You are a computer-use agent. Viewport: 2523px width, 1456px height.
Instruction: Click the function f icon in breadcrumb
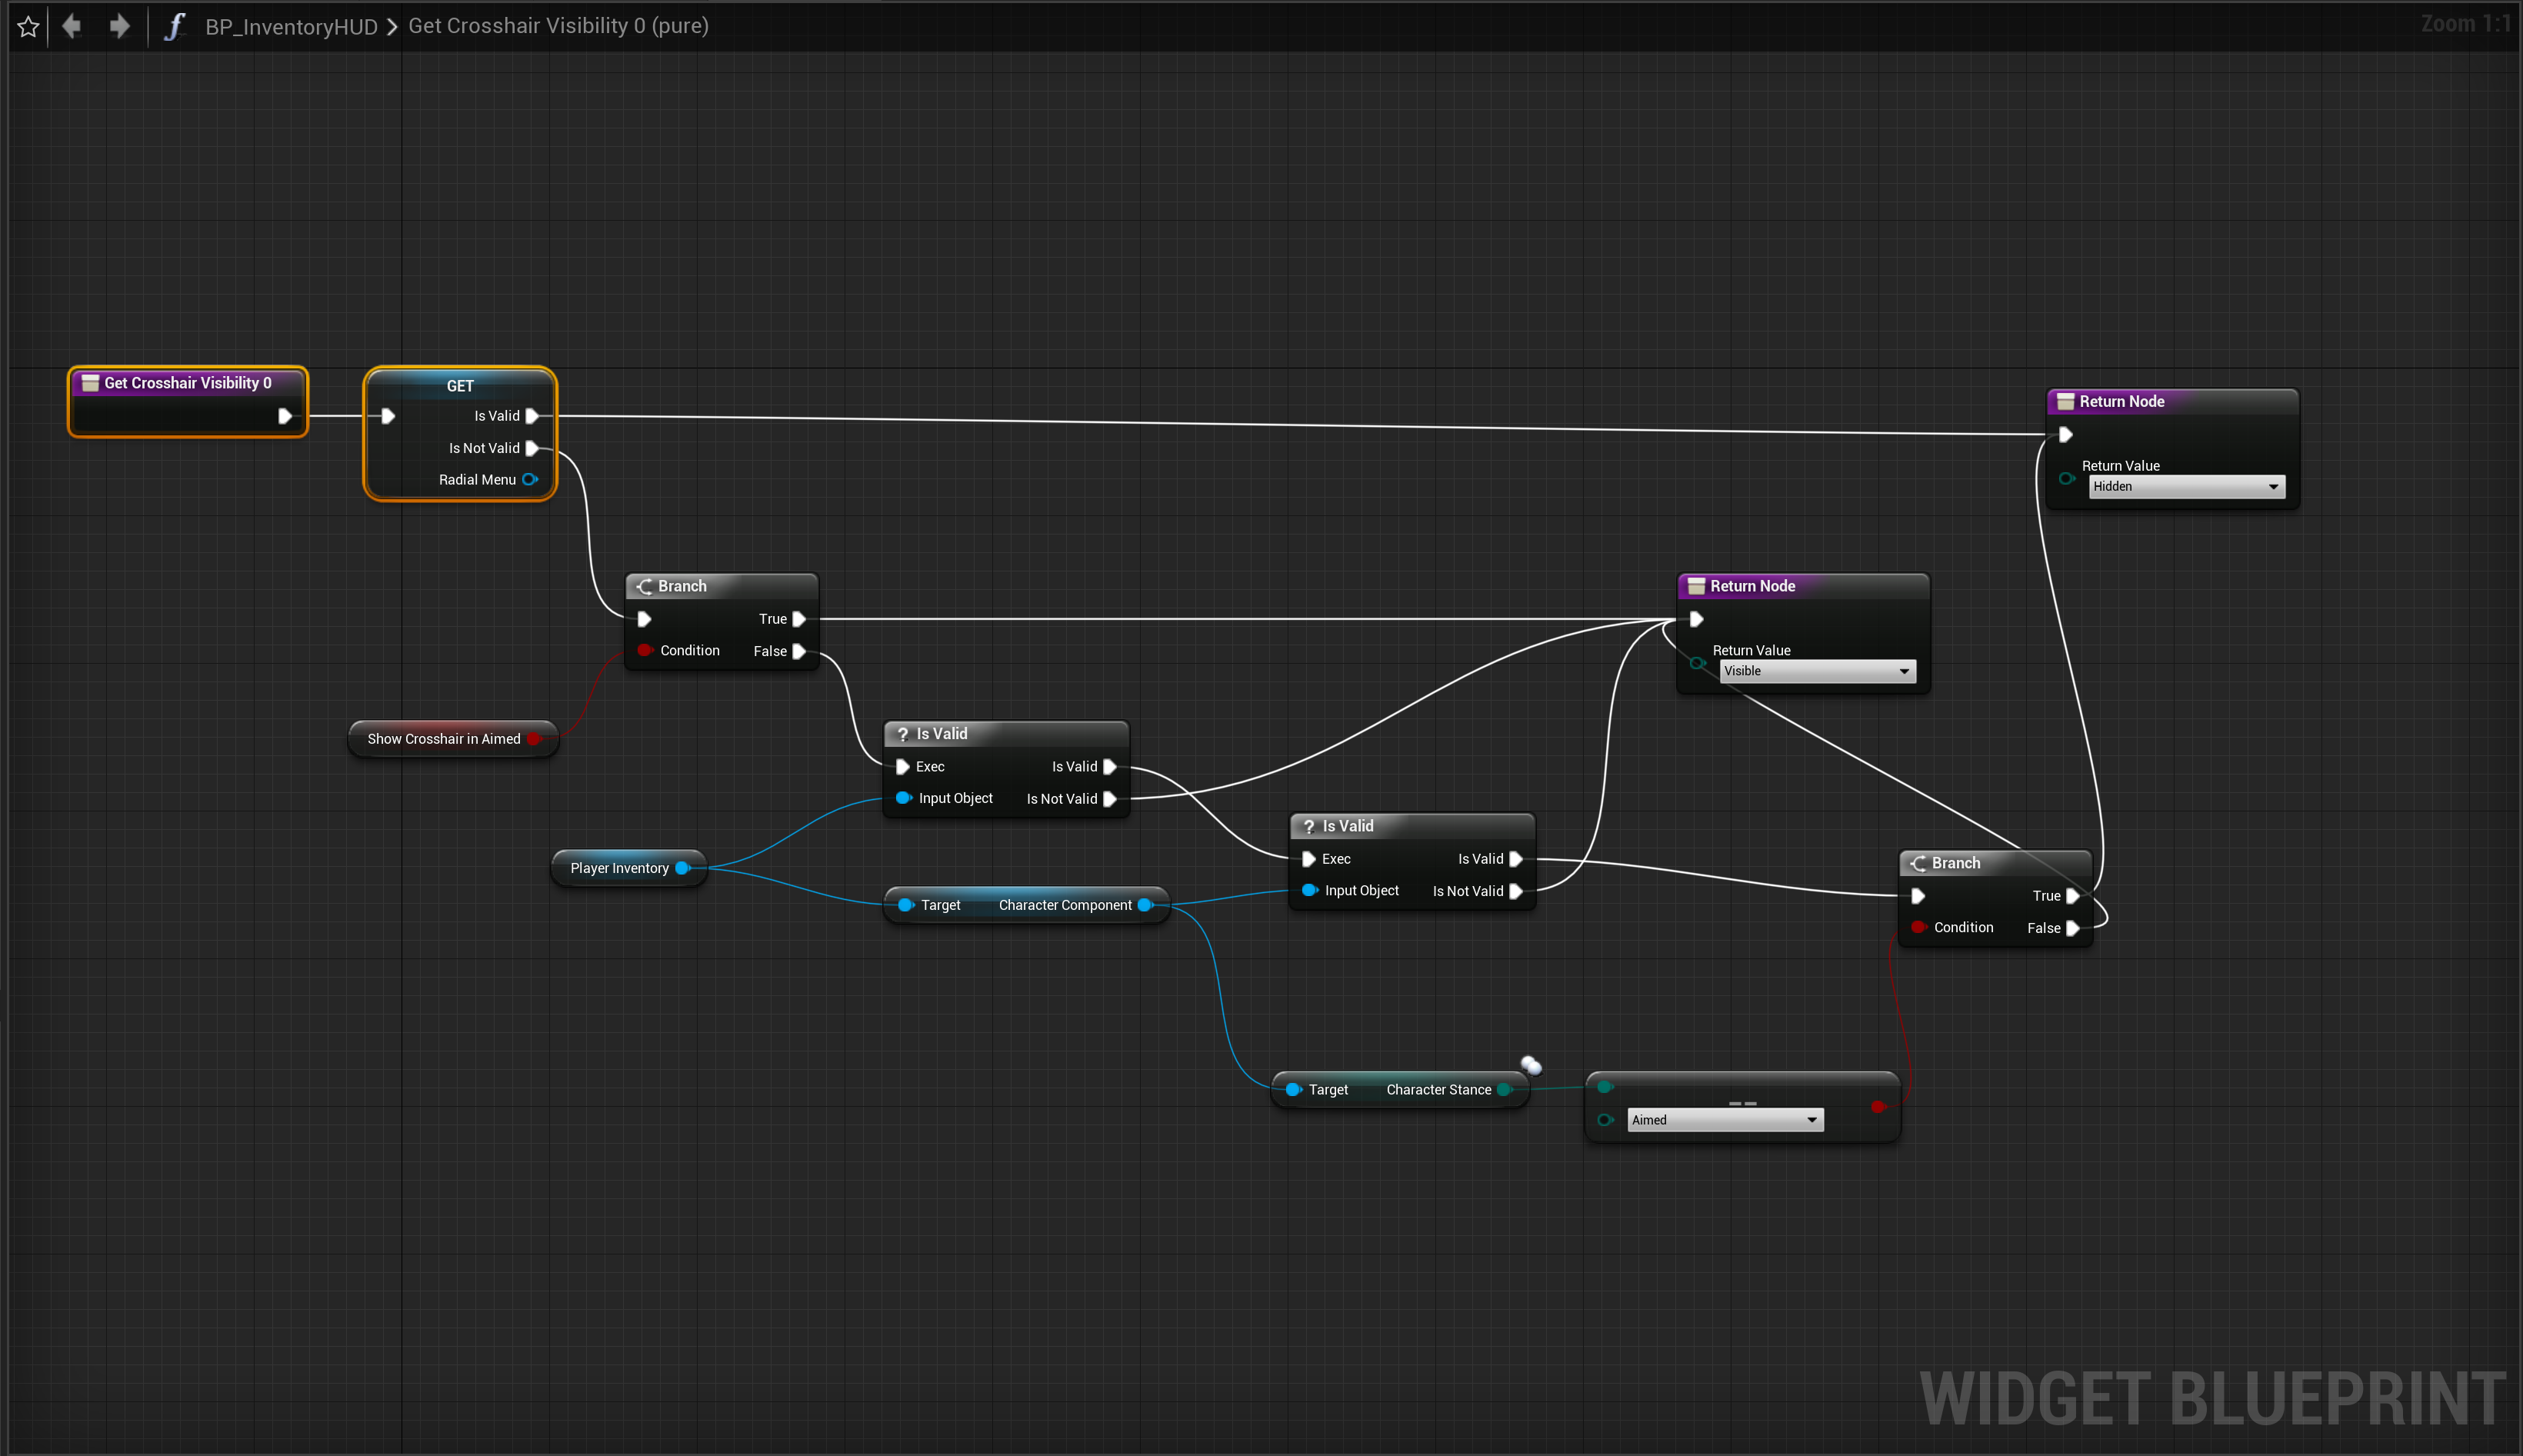click(174, 26)
